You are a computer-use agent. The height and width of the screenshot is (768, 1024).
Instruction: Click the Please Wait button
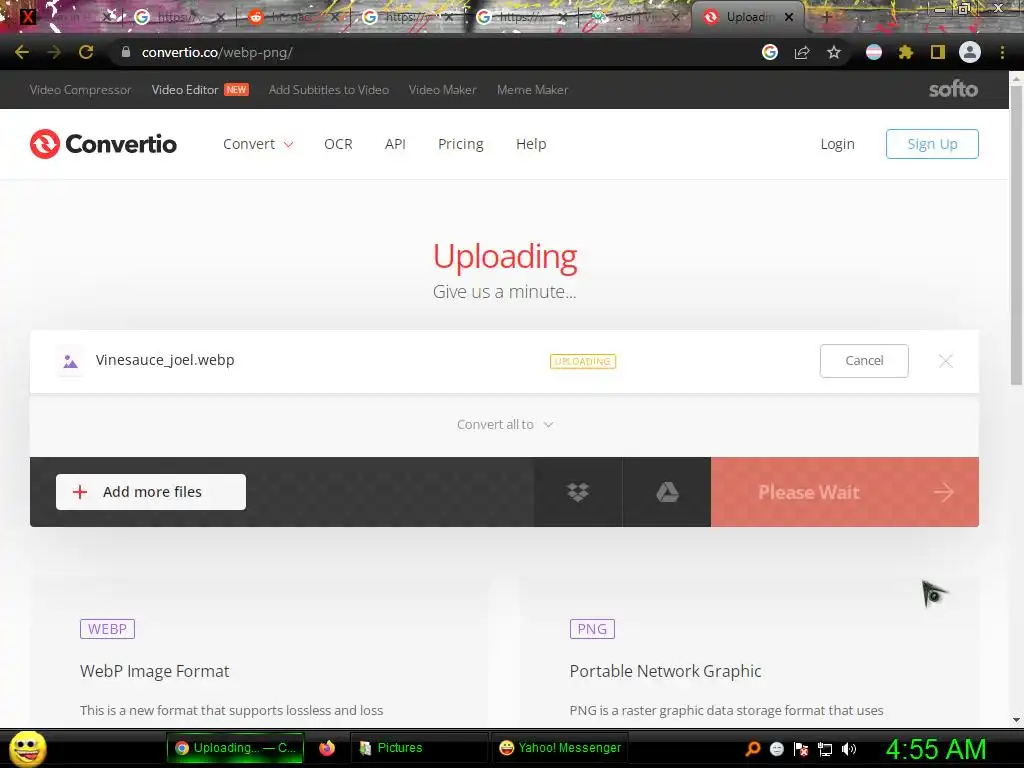tap(844, 492)
